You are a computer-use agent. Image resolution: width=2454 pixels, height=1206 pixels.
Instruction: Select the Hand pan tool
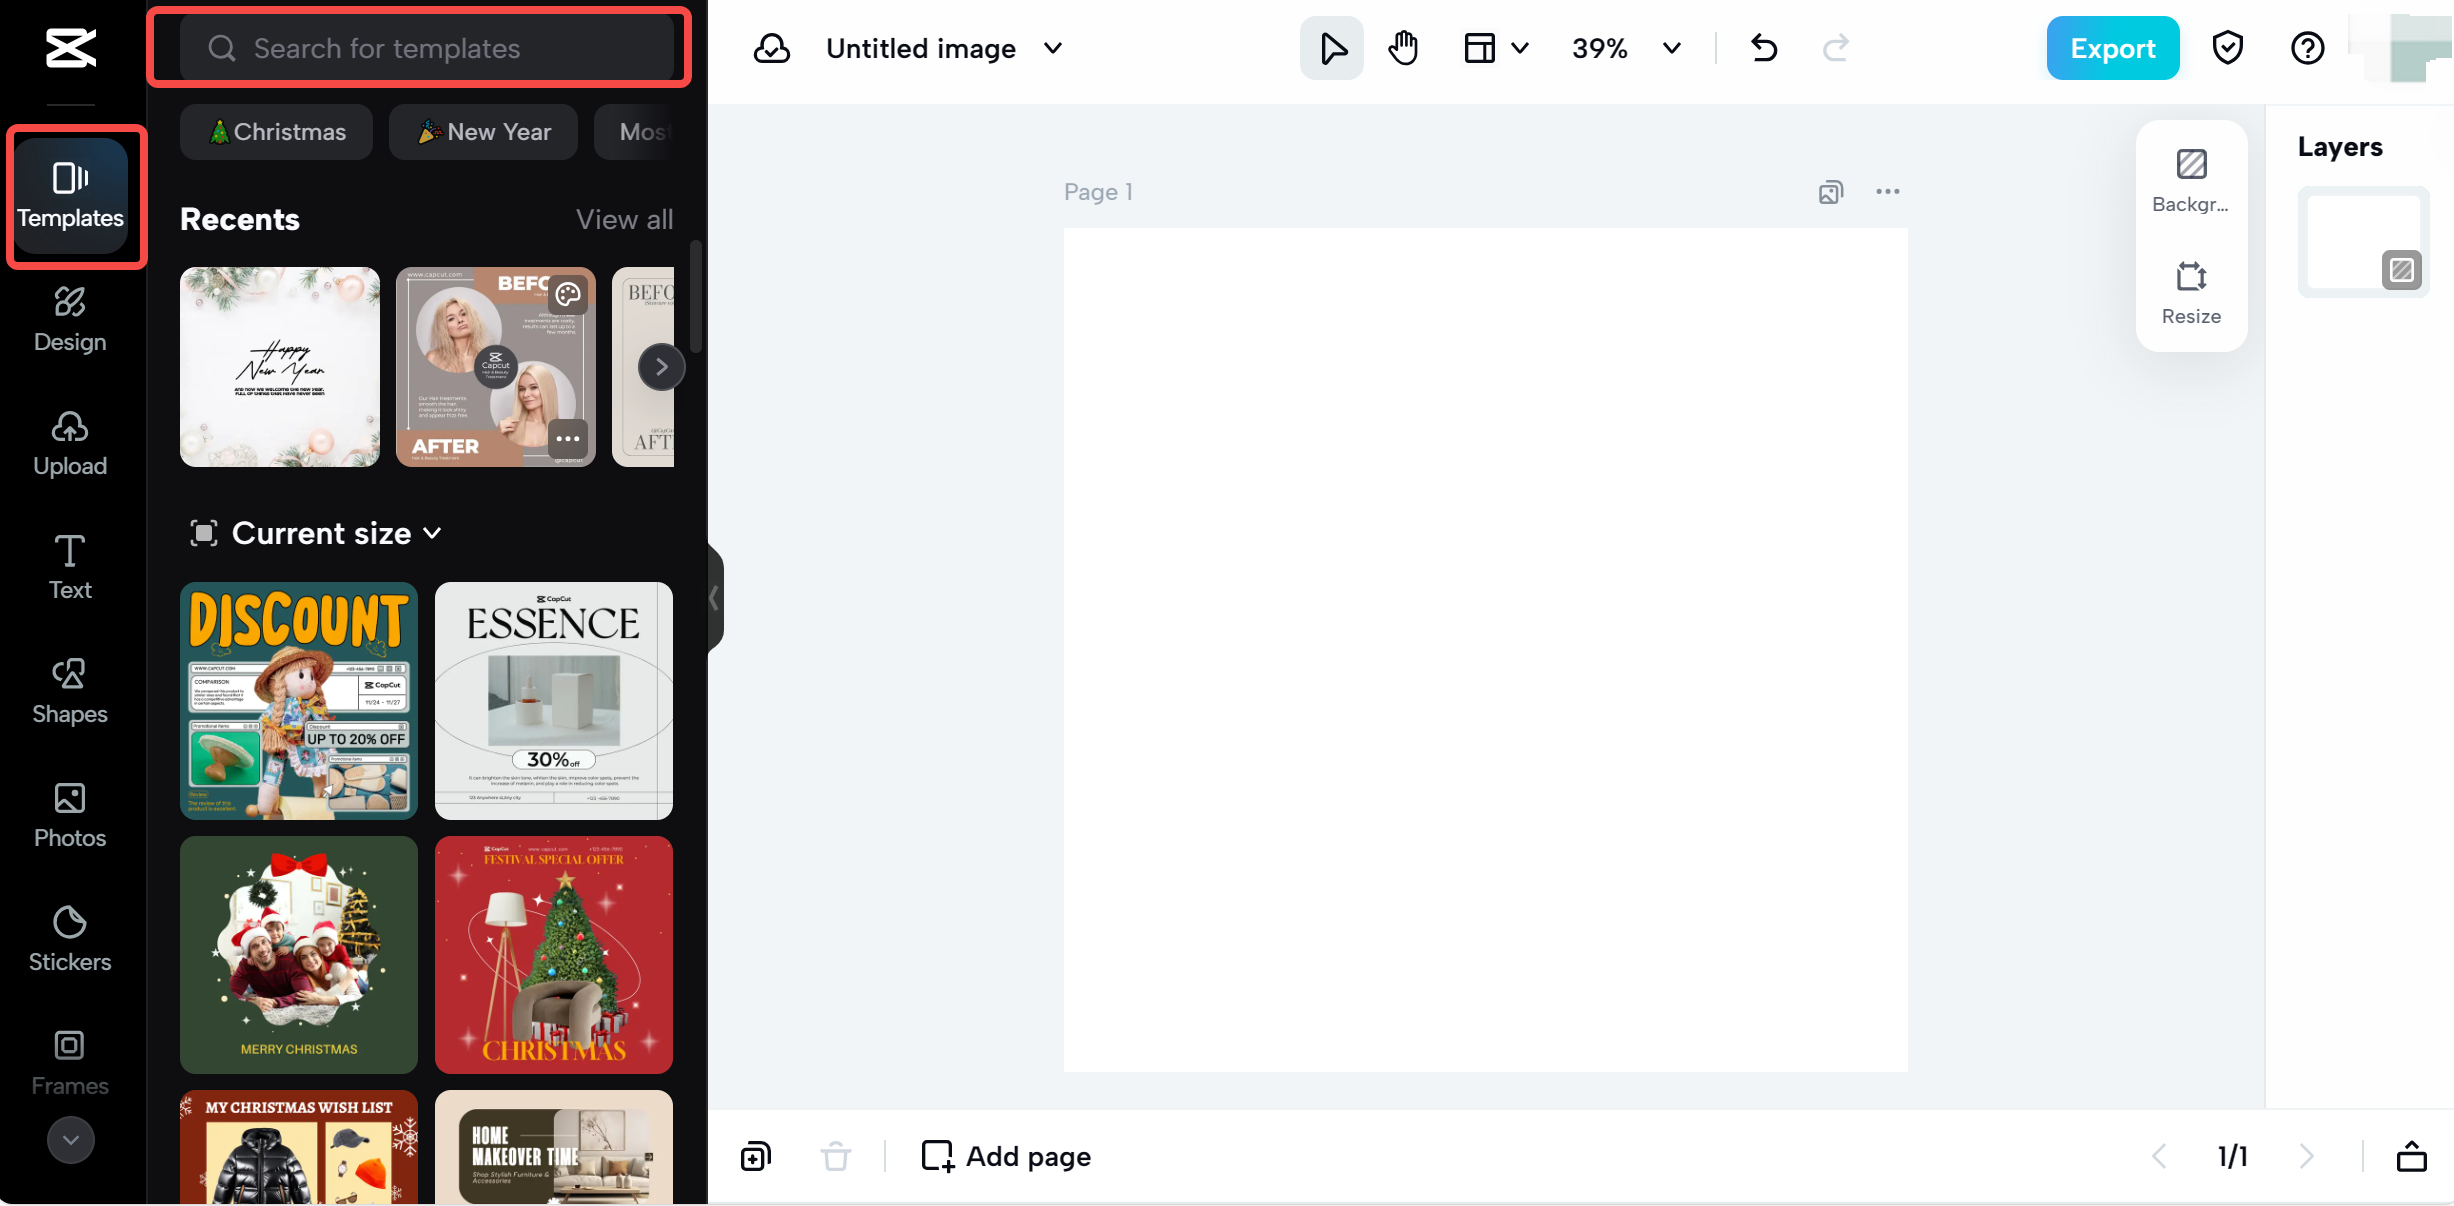[1403, 47]
